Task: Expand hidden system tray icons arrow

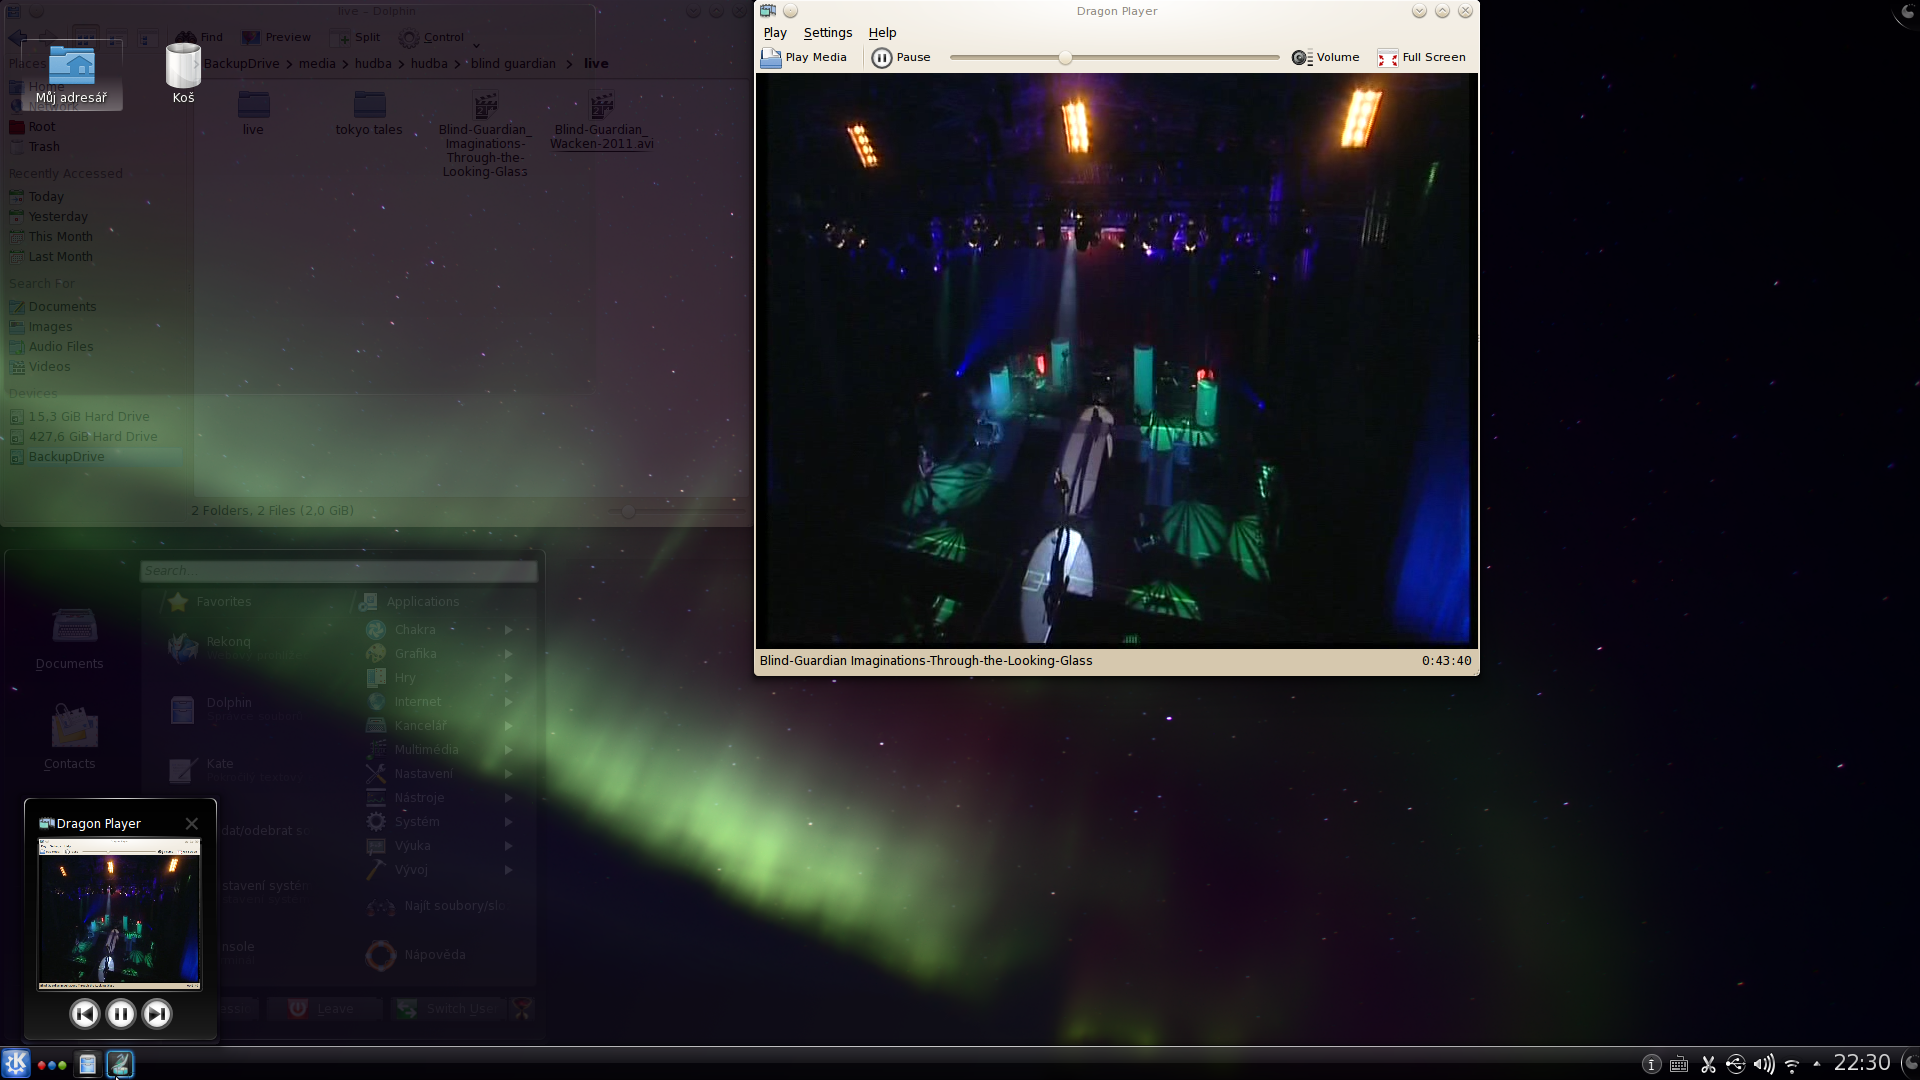Action: click(1817, 1063)
